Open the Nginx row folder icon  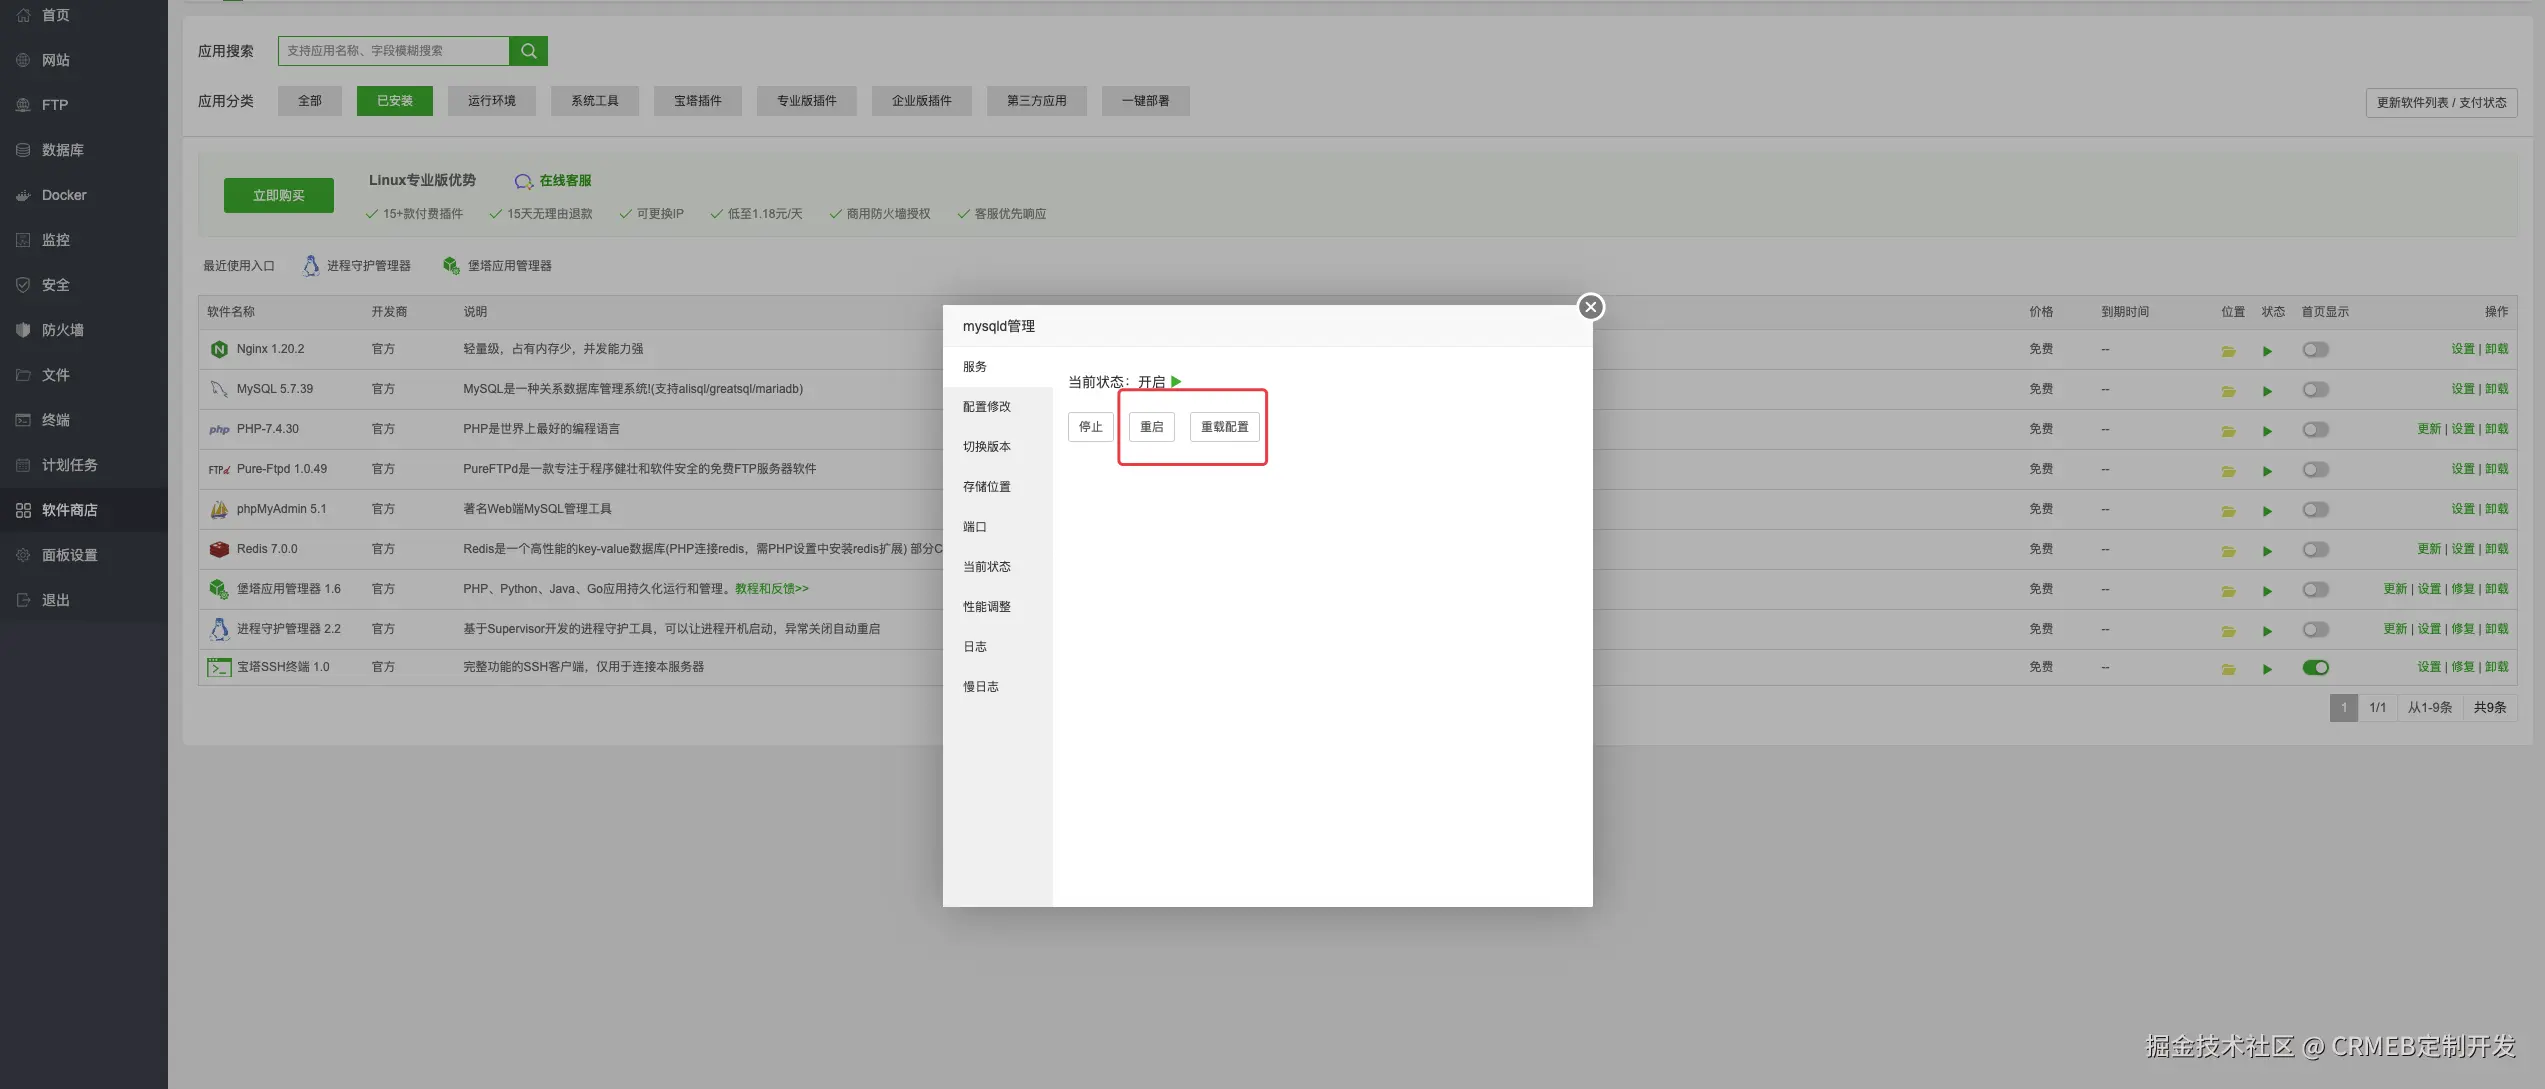tap(2228, 351)
